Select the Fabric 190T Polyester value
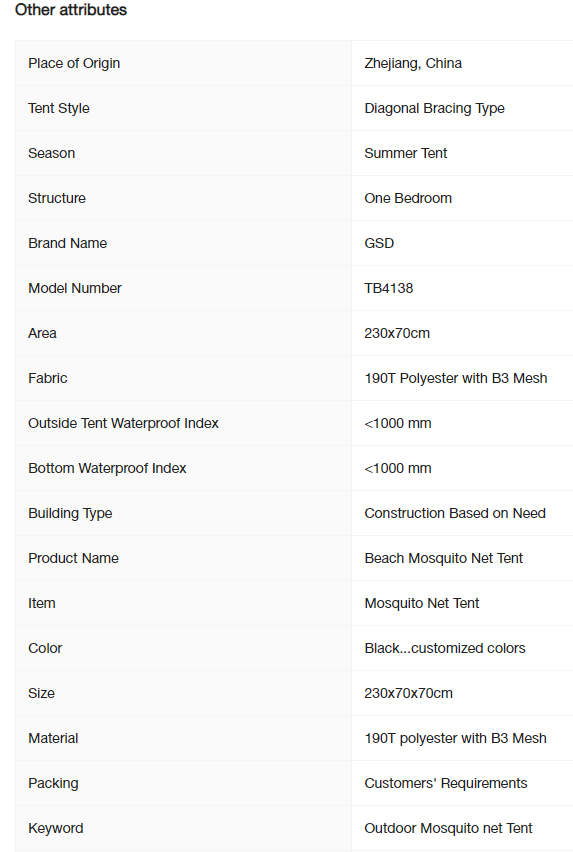This screenshot has width=573, height=852. [x=456, y=378]
